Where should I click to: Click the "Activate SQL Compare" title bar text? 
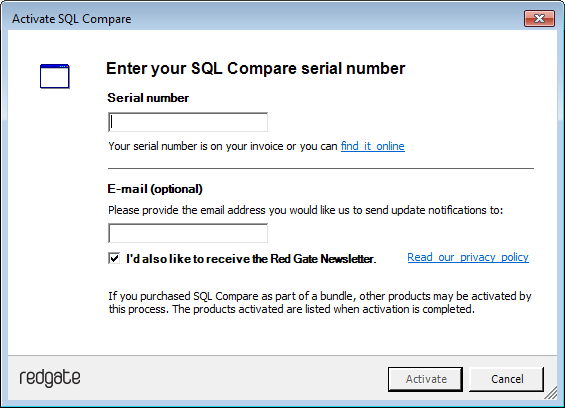72,19
